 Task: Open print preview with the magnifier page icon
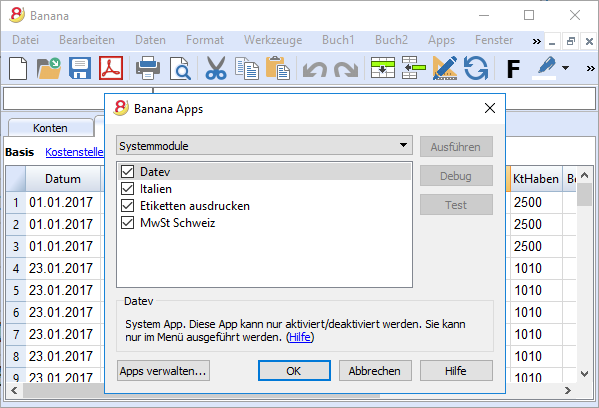coord(180,68)
